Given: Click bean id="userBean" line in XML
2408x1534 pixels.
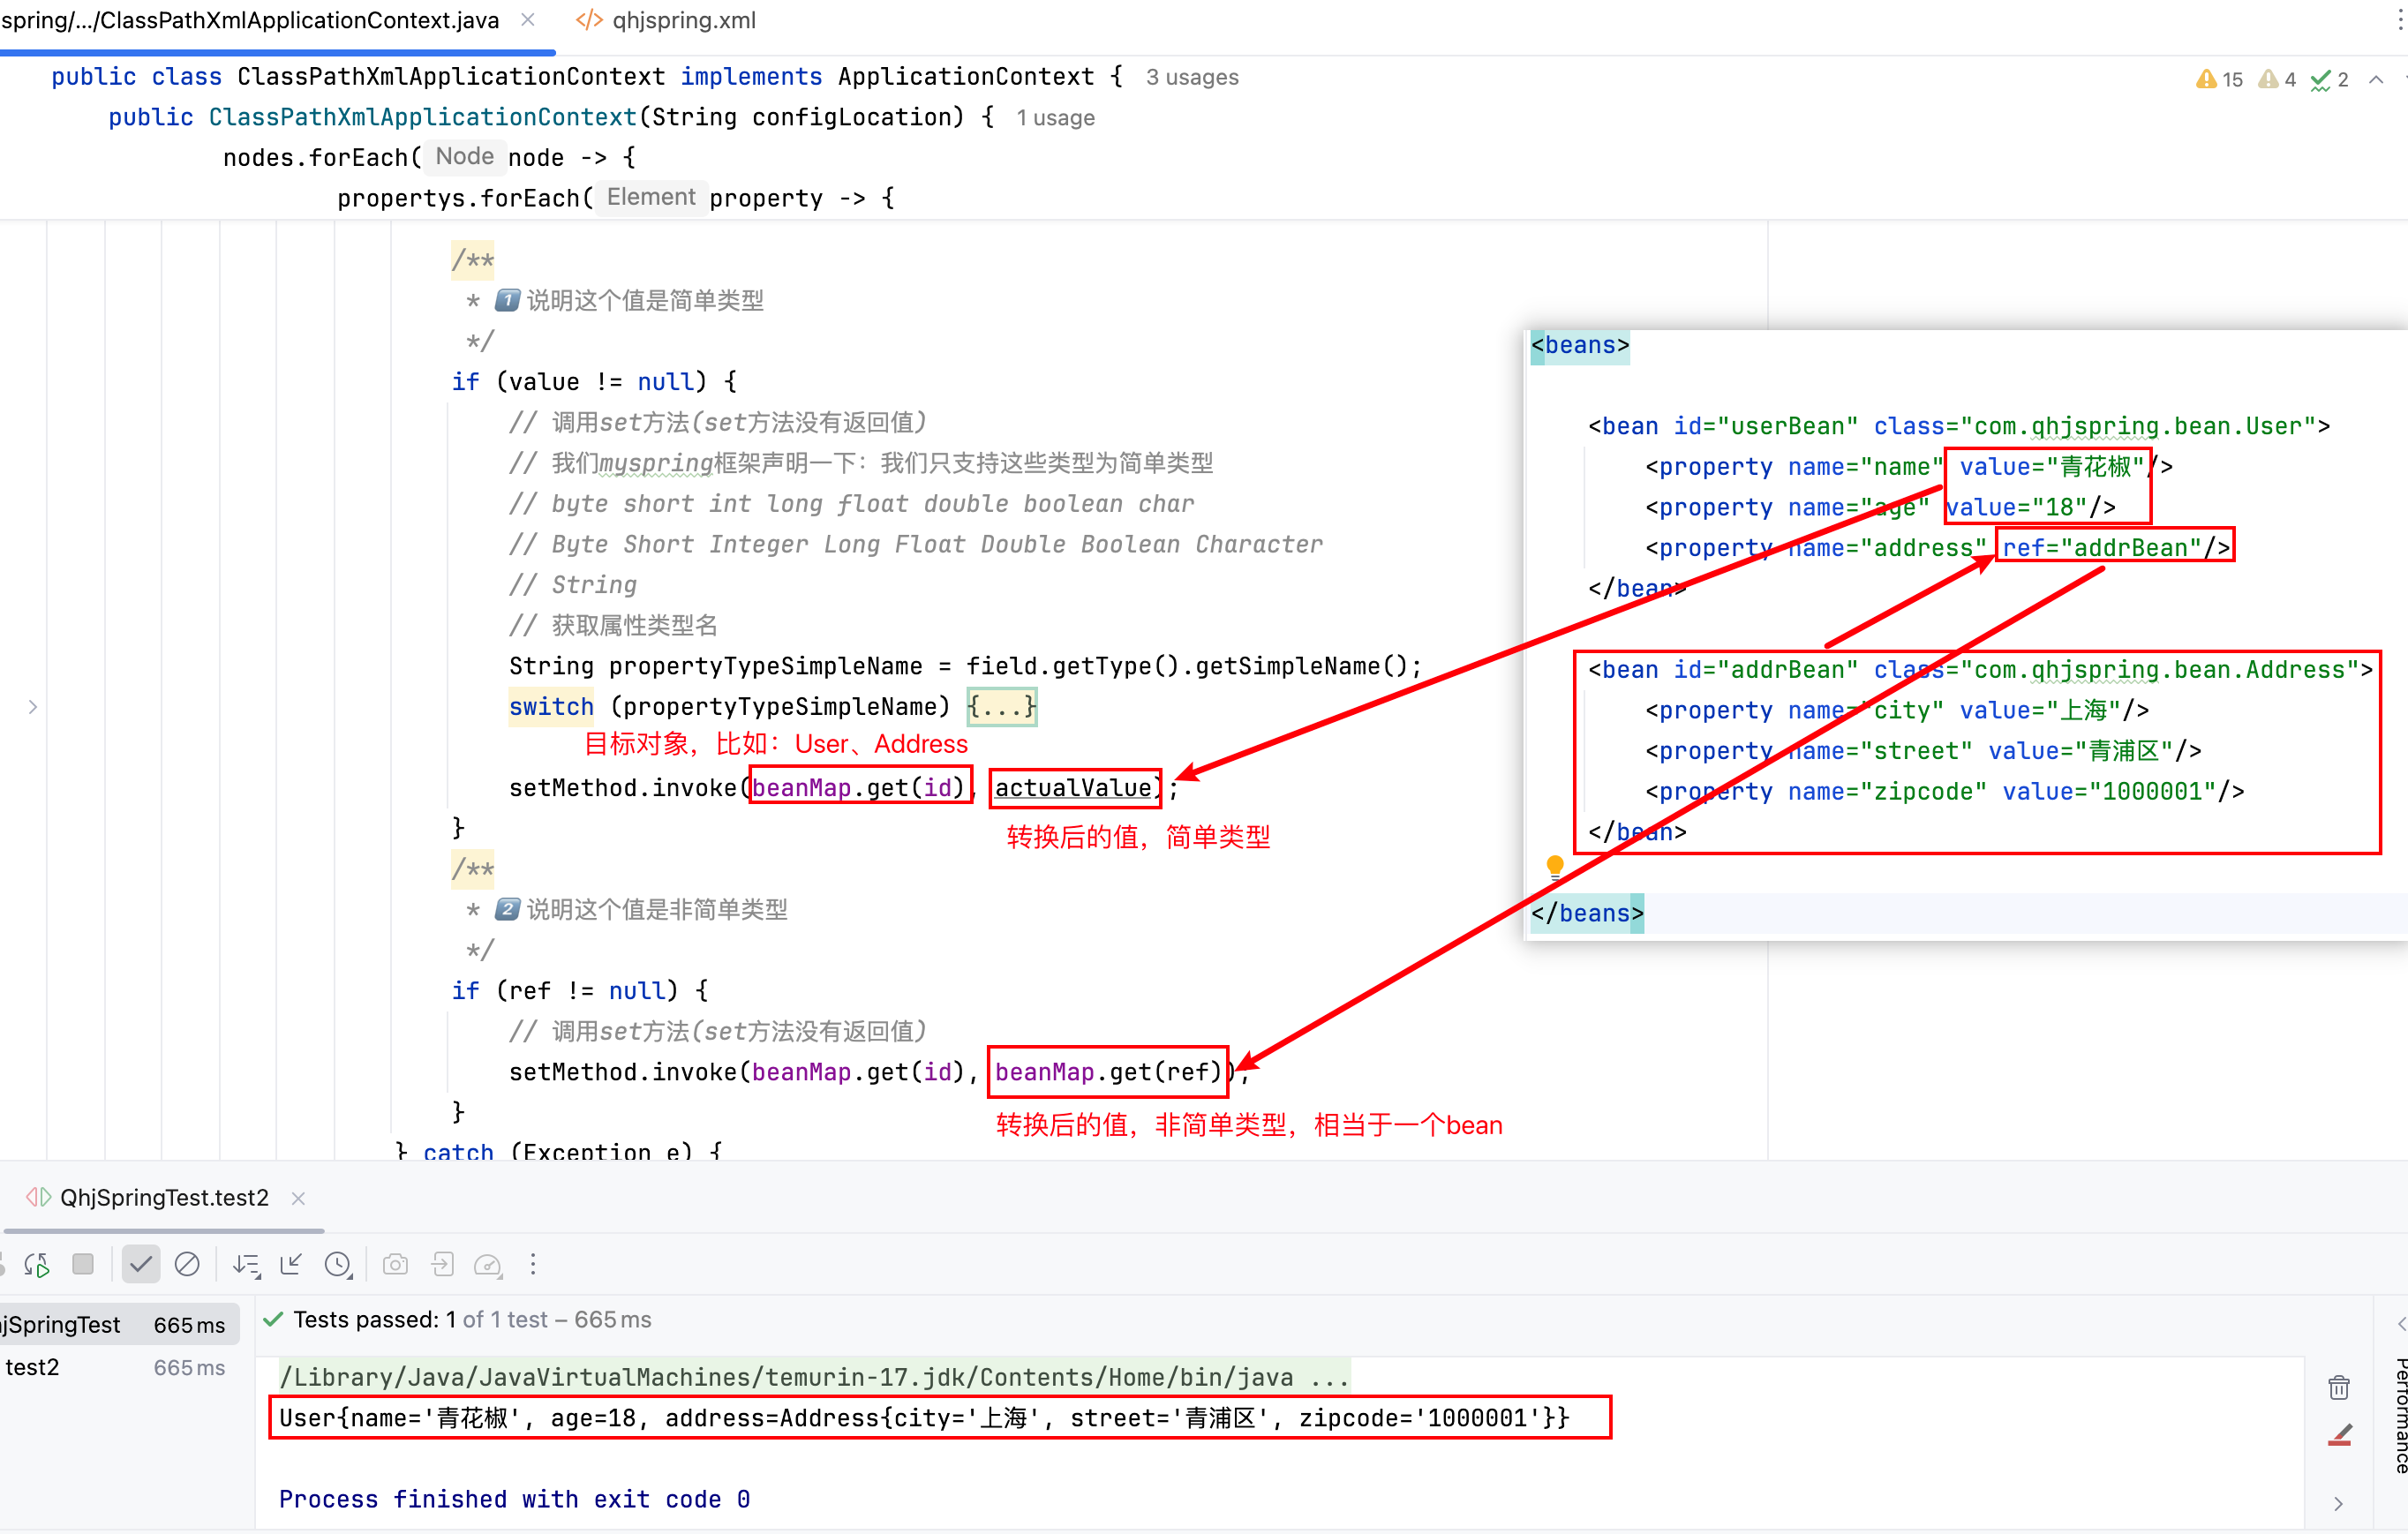Looking at the screenshot, I should [1959, 427].
